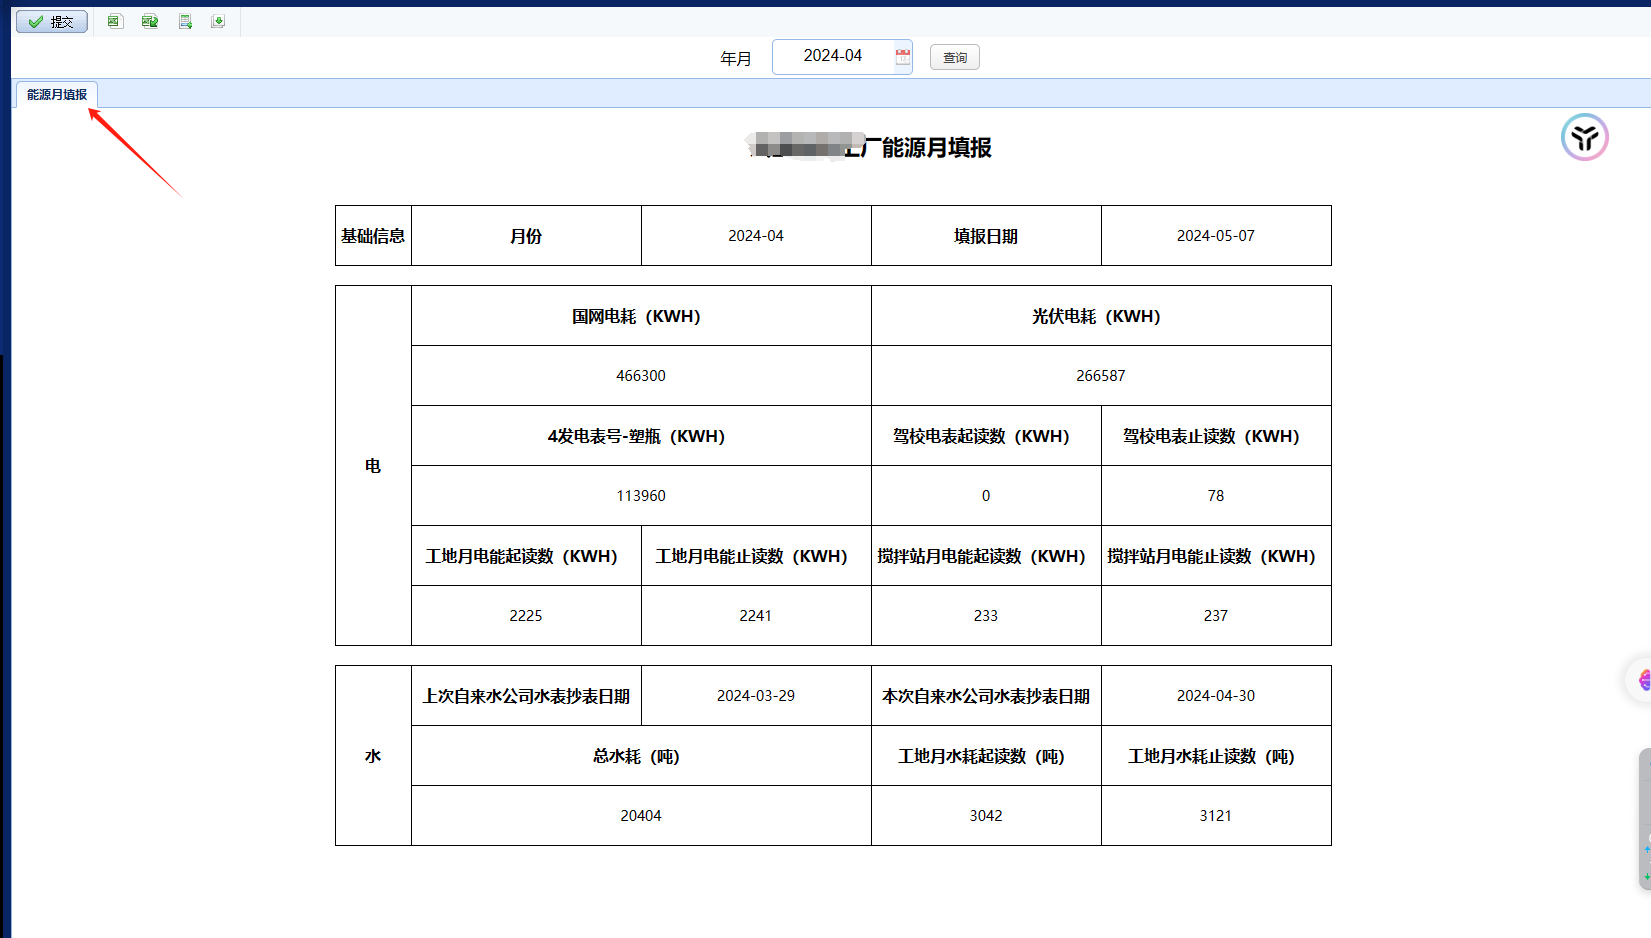Click the colorful brain icon at right edge
Screen dimensions: 1651x938
point(1644,681)
